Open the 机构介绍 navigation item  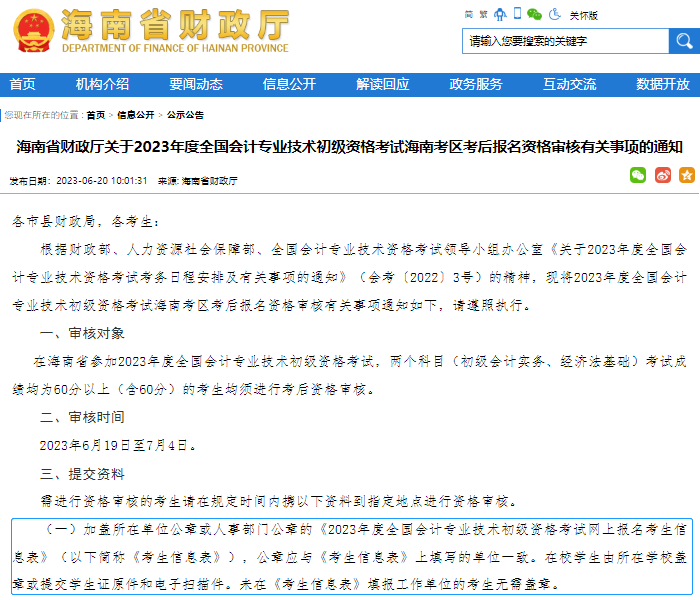pyautogui.click(x=102, y=84)
